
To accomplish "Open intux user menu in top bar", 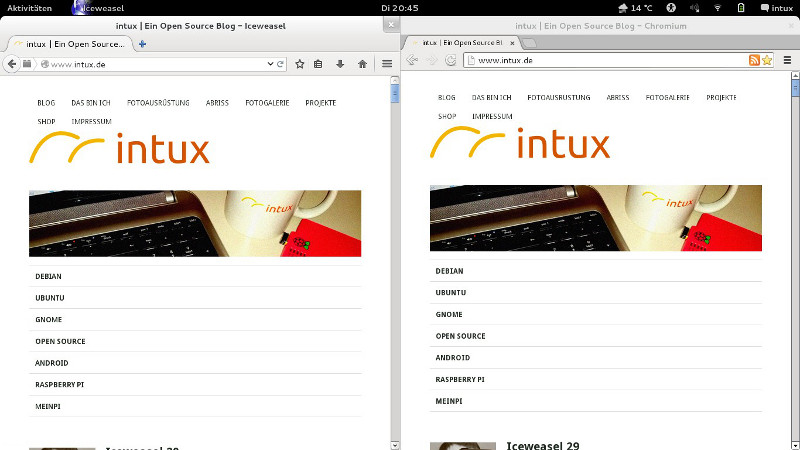I will pyautogui.click(x=777, y=8).
